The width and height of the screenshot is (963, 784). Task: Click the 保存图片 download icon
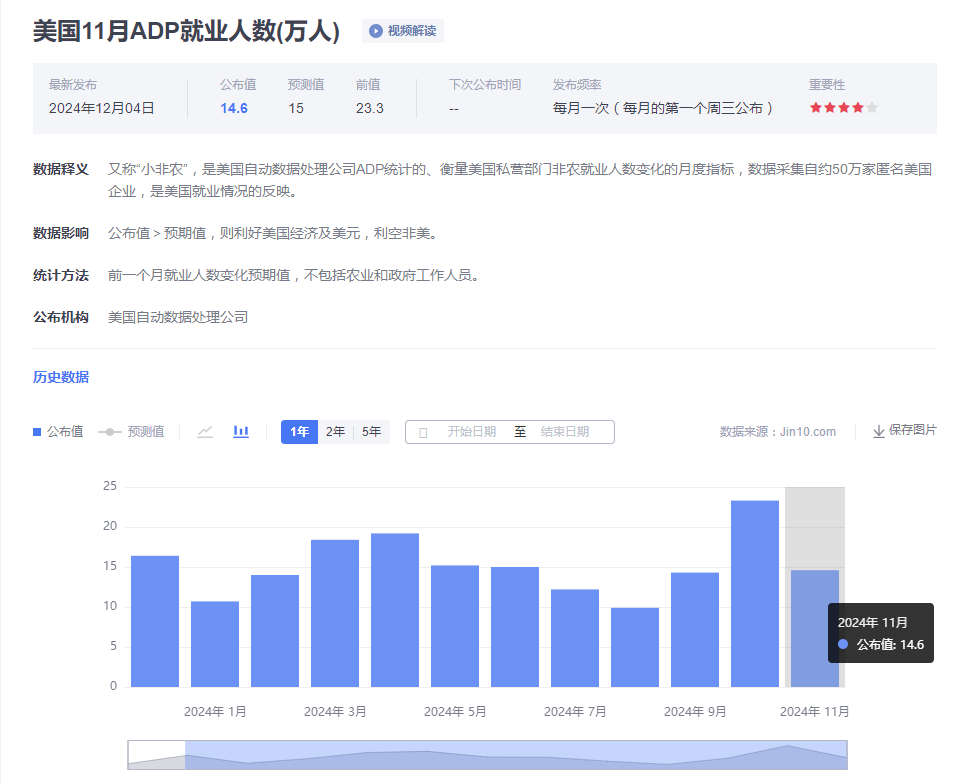click(879, 431)
